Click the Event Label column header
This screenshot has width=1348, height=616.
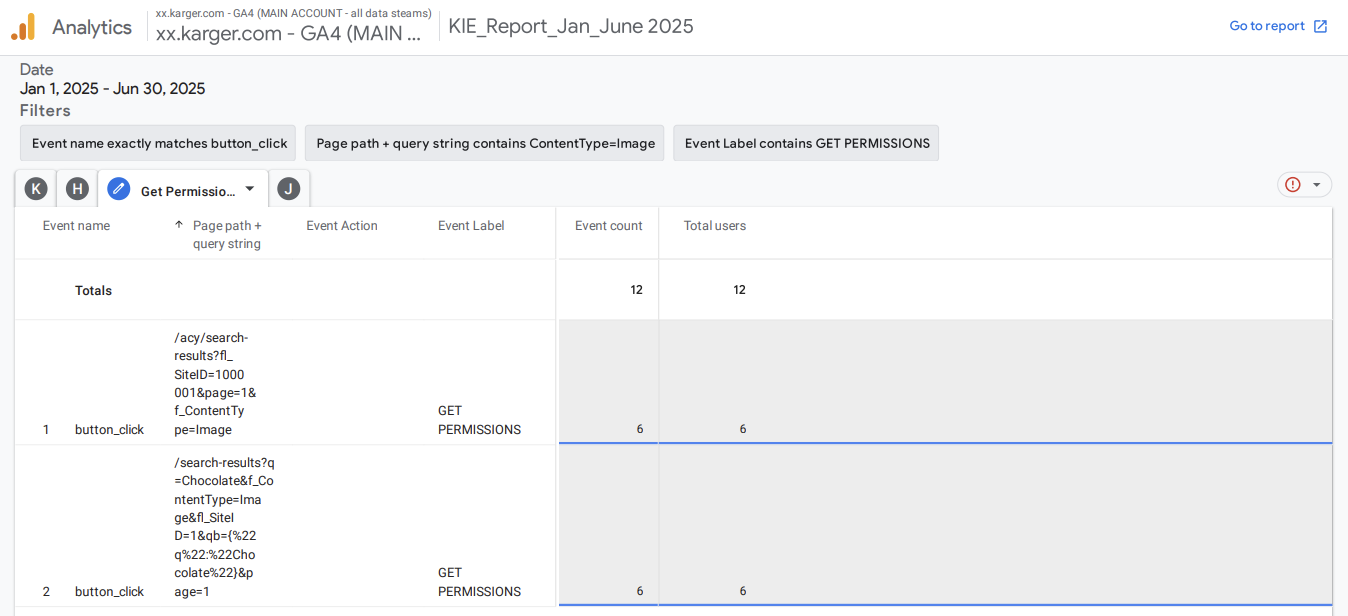[471, 226]
